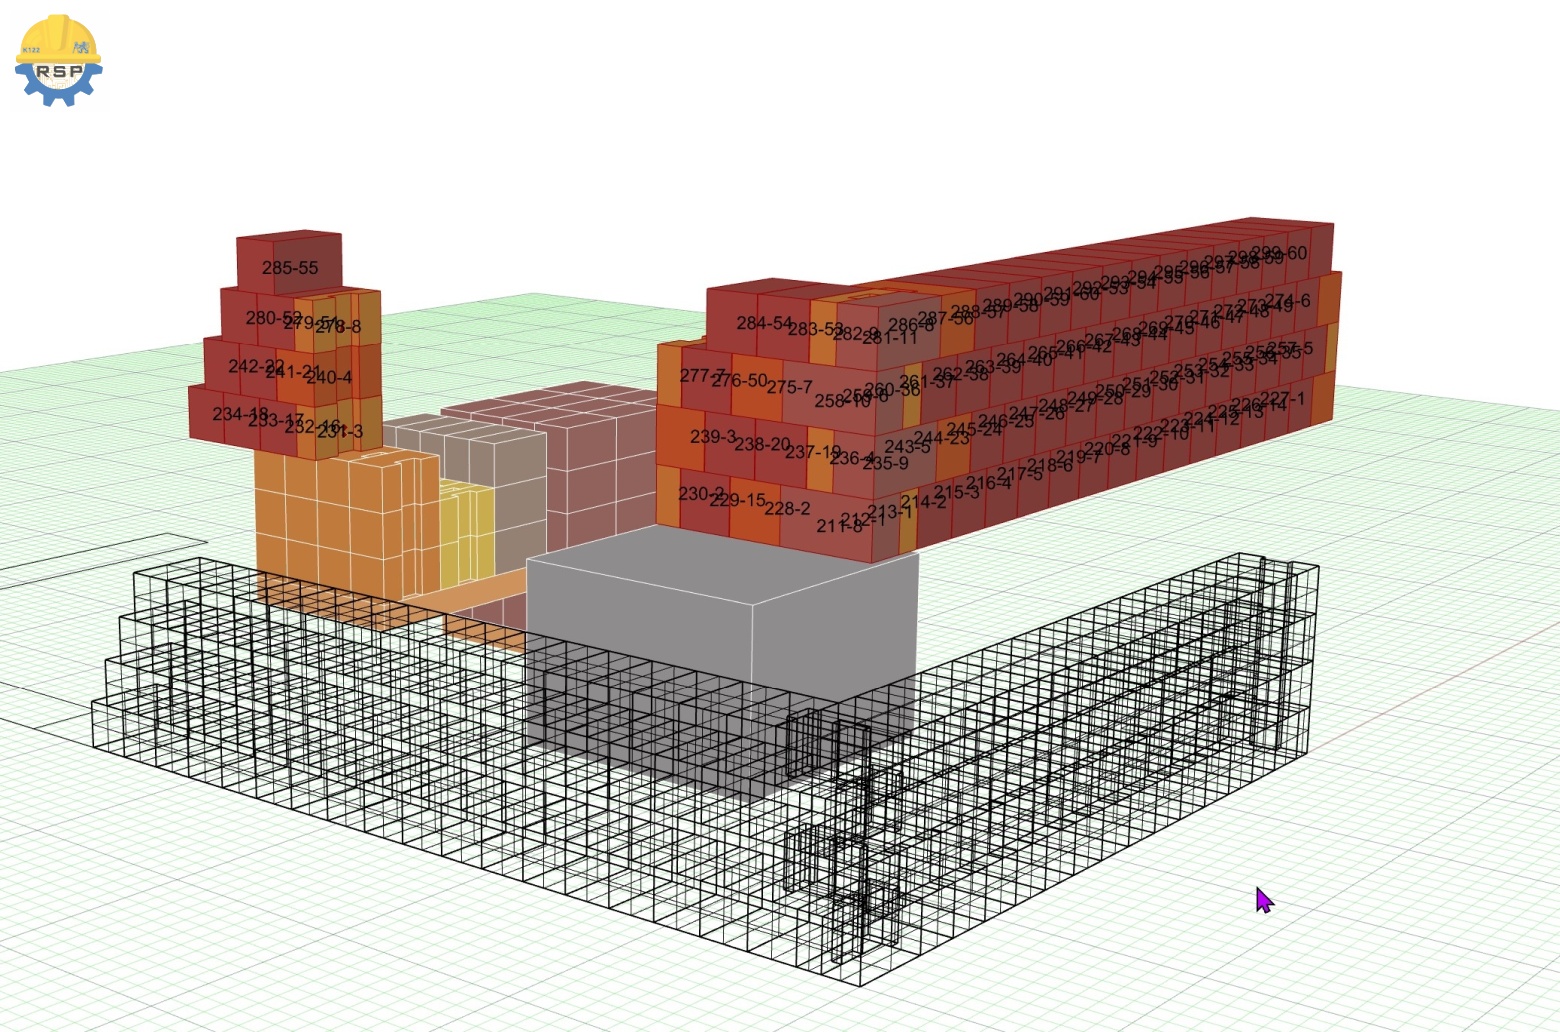Select the block labeled 299-60
This screenshot has width=1560, height=1032.
point(1279,254)
